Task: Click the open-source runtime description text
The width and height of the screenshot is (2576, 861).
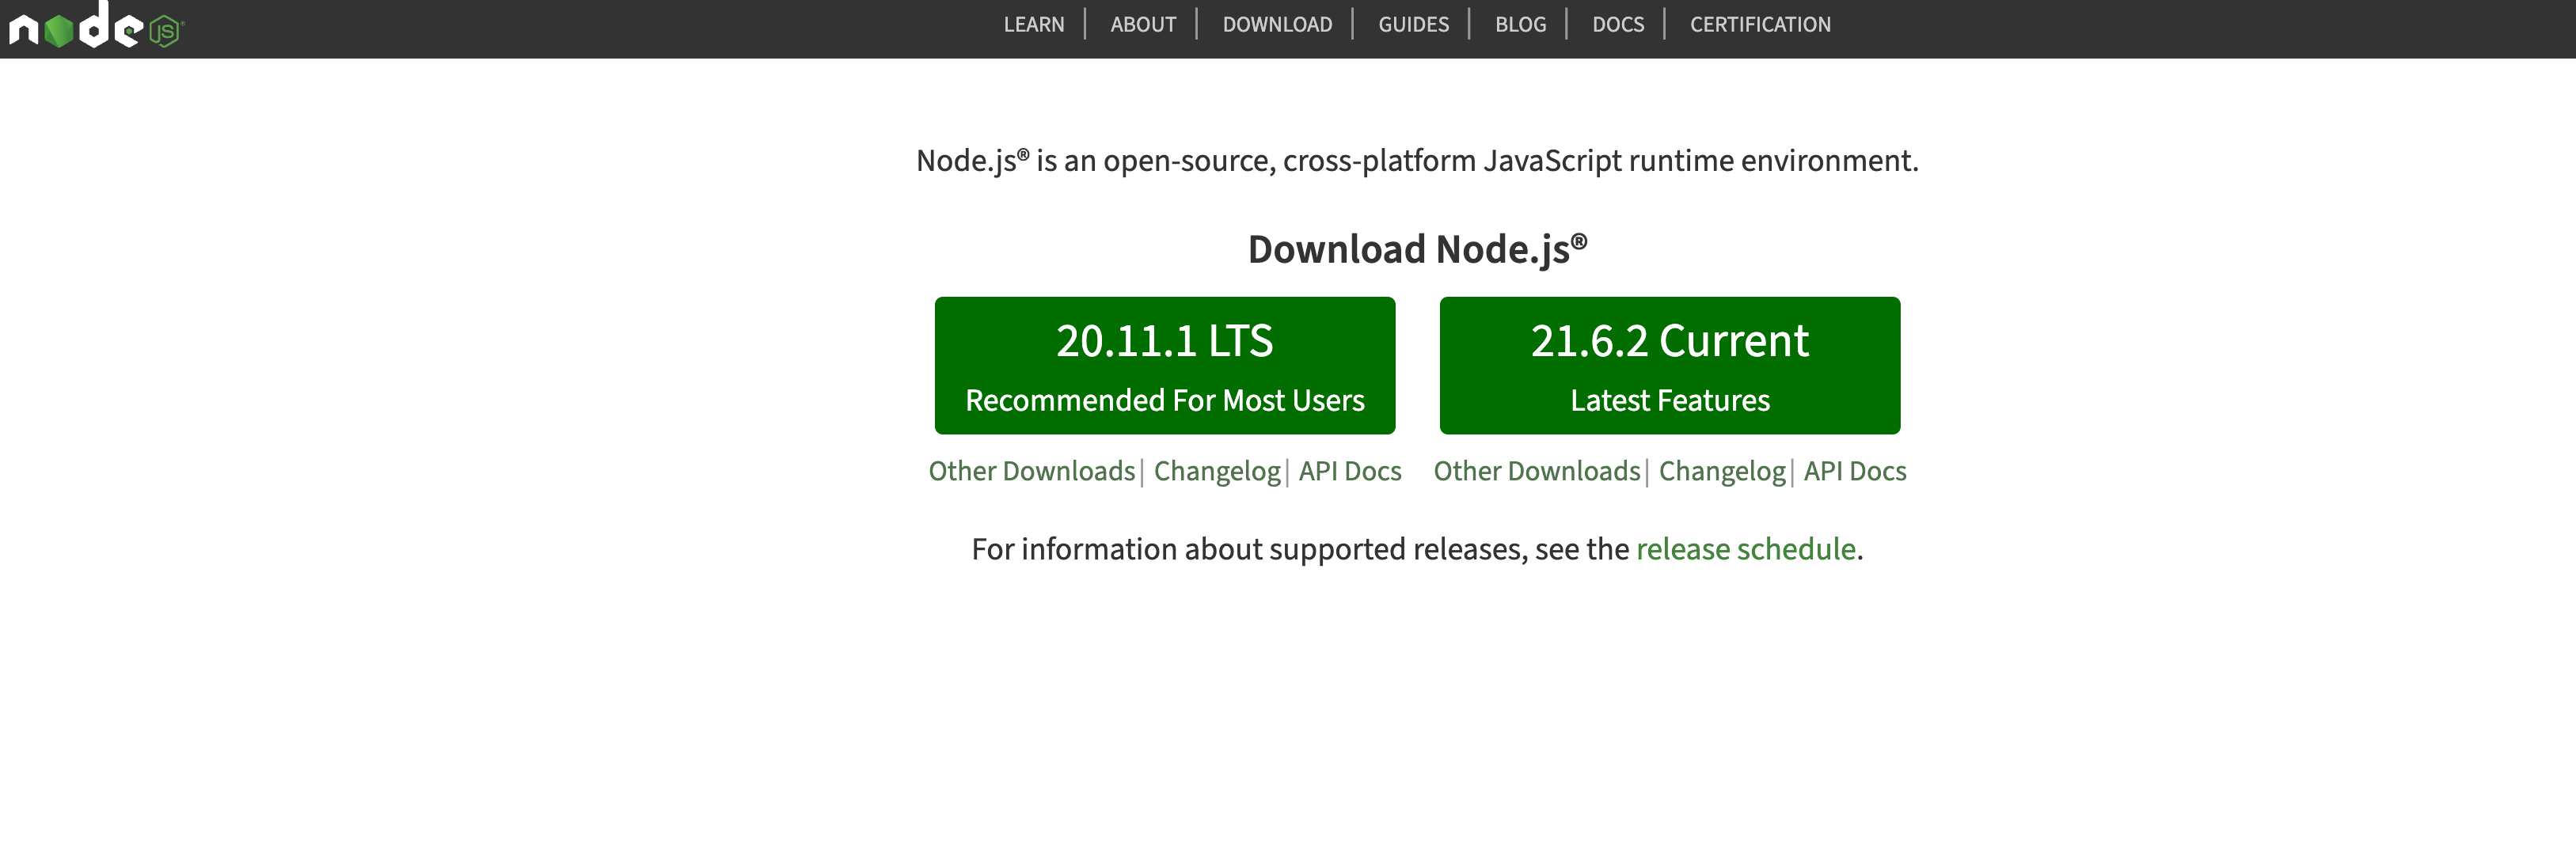Action: pyautogui.click(x=1416, y=161)
